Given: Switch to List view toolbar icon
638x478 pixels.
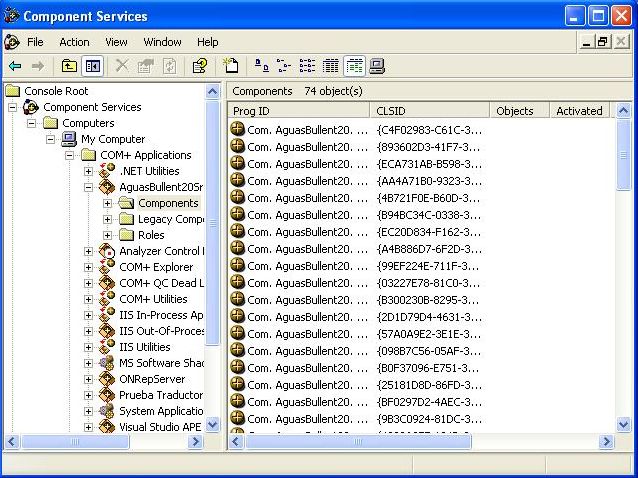Looking at the screenshot, I should (x=307, y=66).
